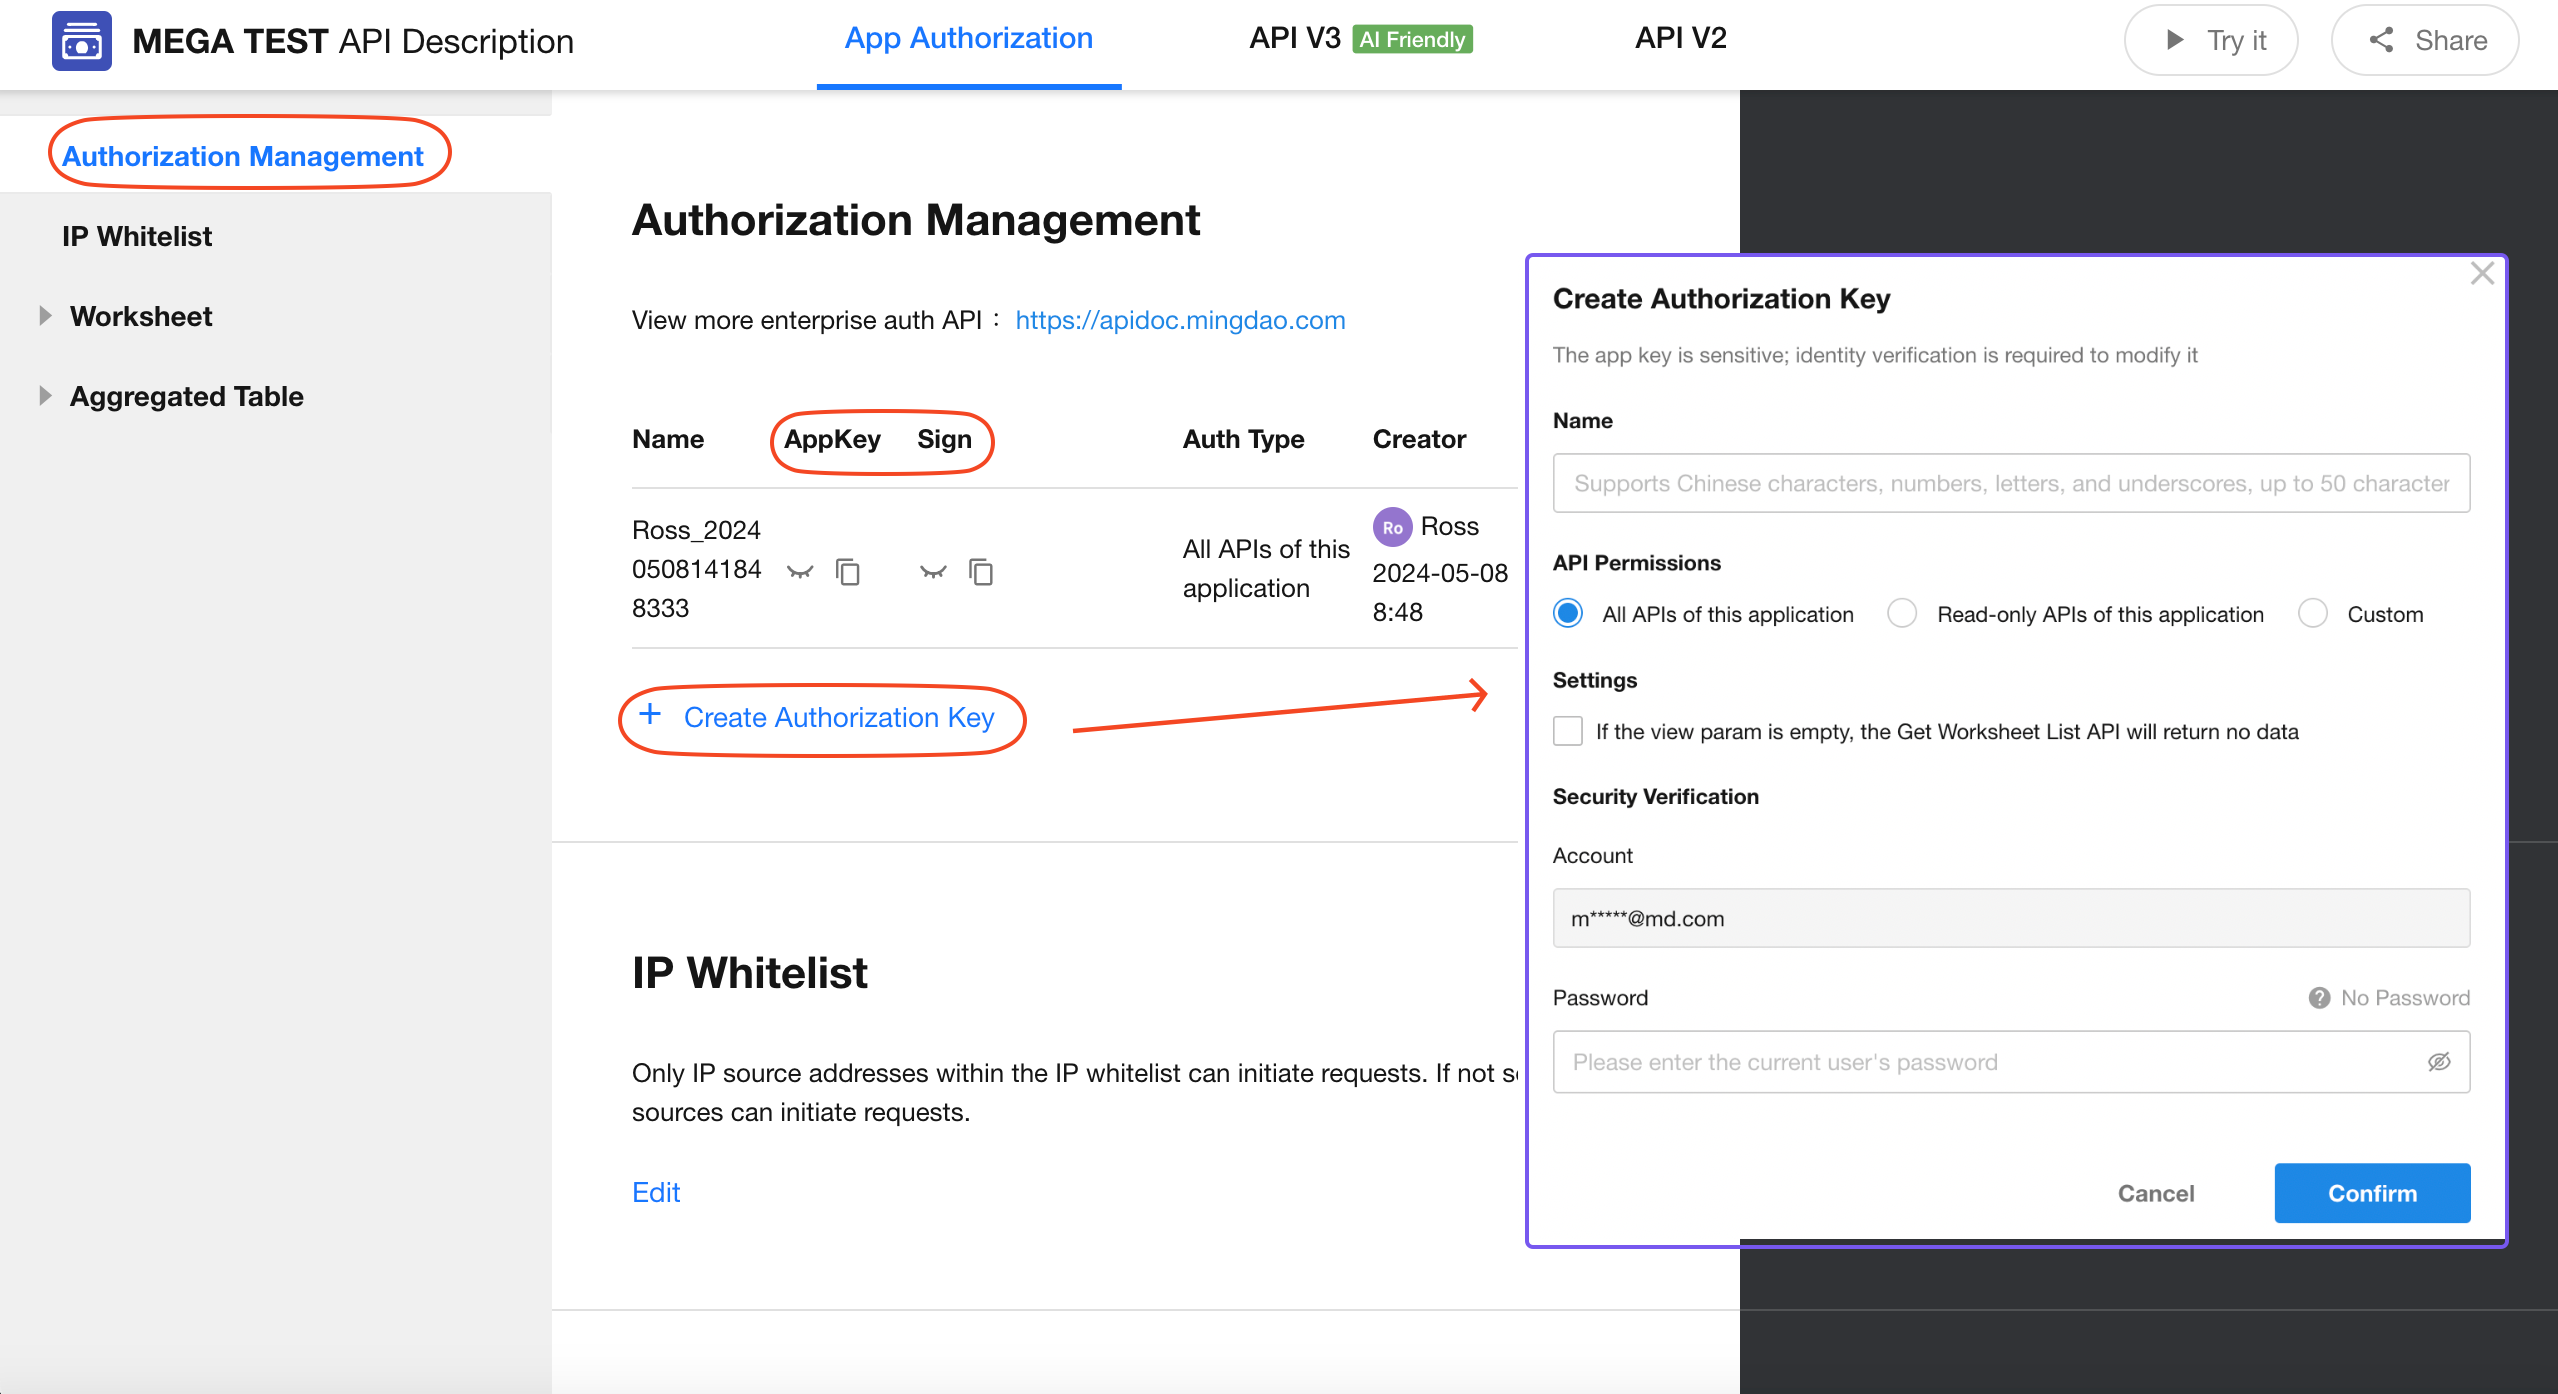The image size is (2558, 1394).
Task: Copy the AppKey using copy icon
Action: pos(848,572)
